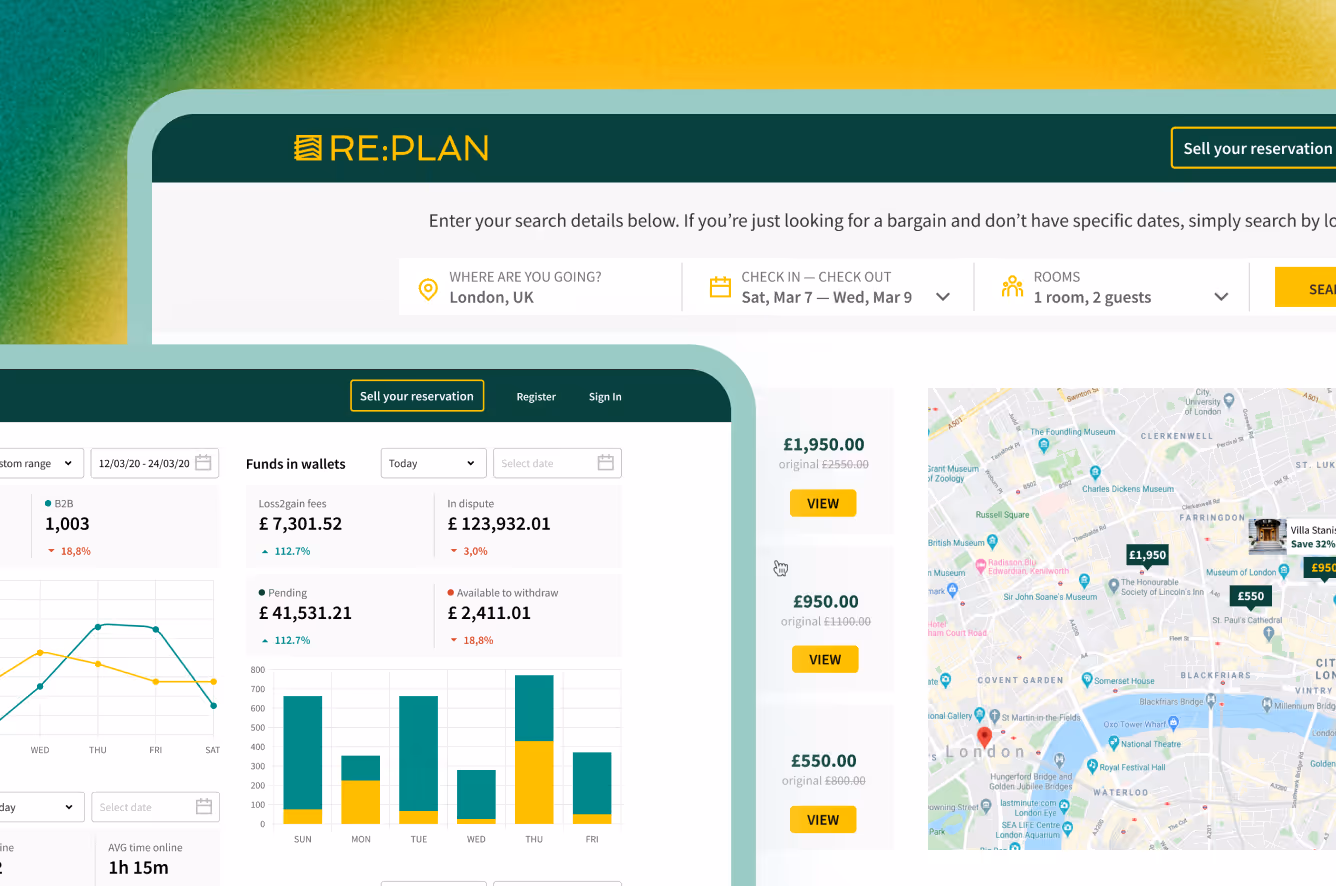Click the 1h 15m AVG time online value
Image resolution: width=1336 pixels, height=886 pixels.
(138, 867)
